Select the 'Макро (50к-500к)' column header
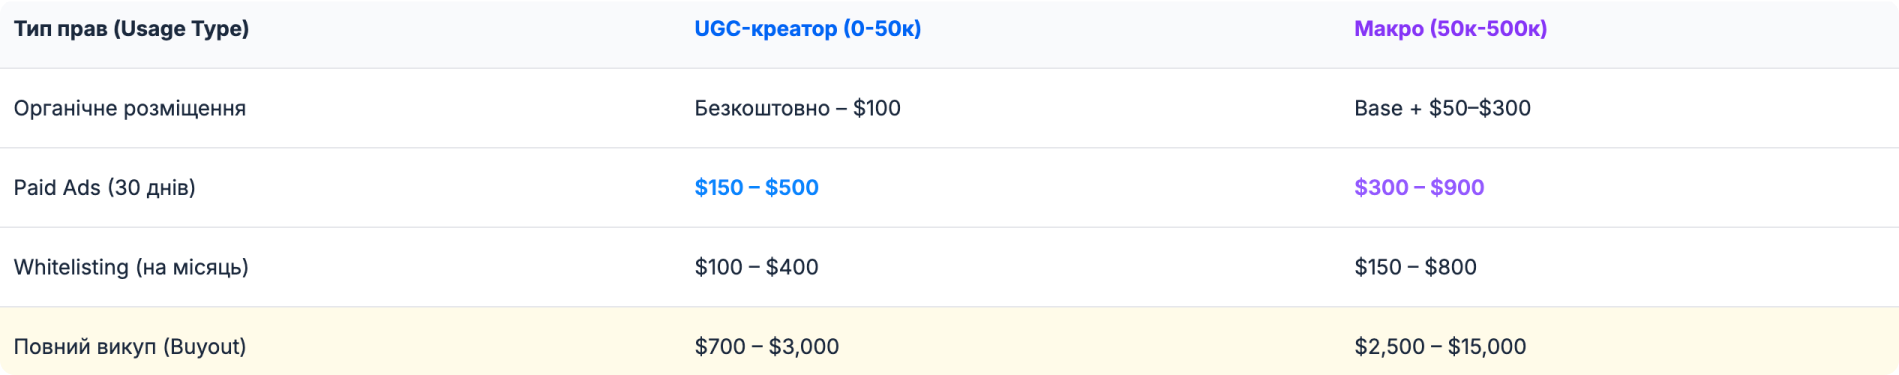1899x375 pixels. pos(1450,29)
